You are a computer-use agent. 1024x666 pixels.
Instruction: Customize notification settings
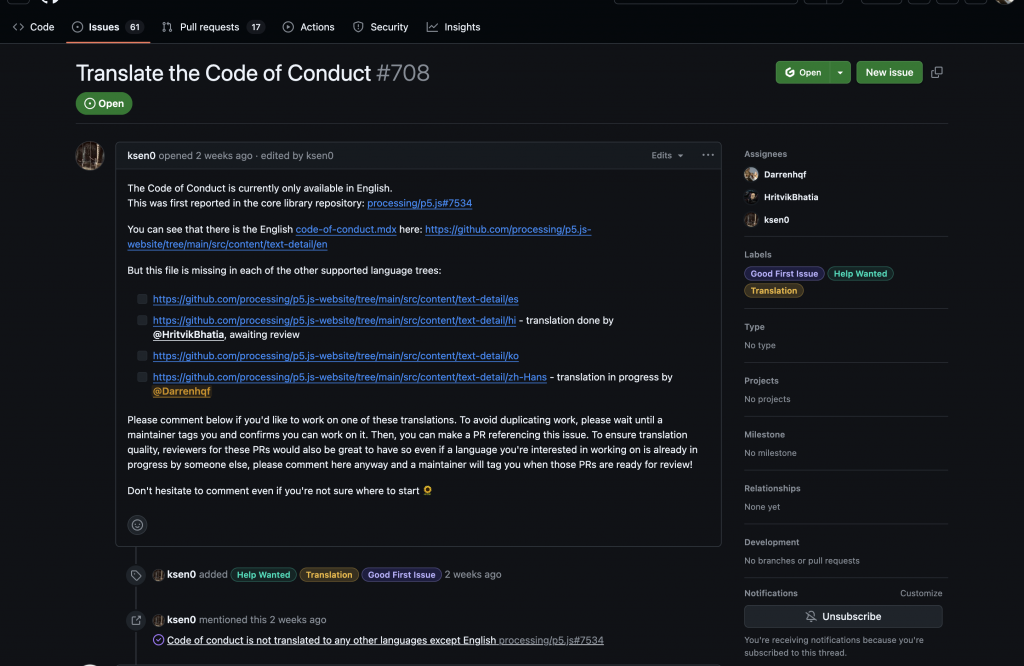(921, 593)
